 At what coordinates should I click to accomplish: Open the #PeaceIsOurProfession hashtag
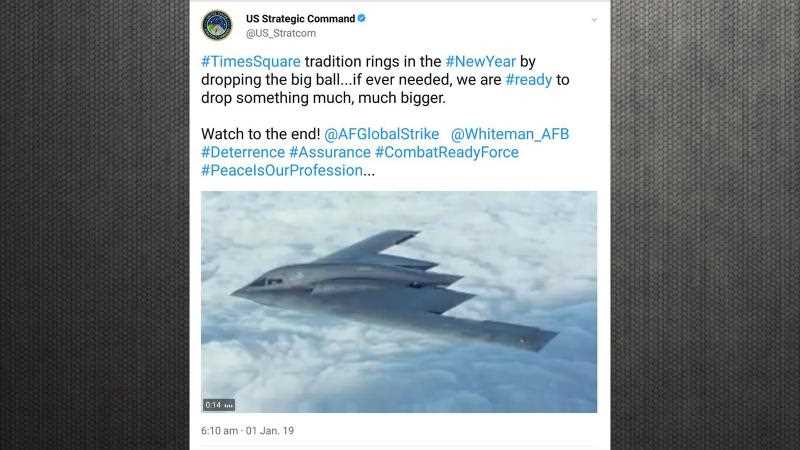point(282,170)
